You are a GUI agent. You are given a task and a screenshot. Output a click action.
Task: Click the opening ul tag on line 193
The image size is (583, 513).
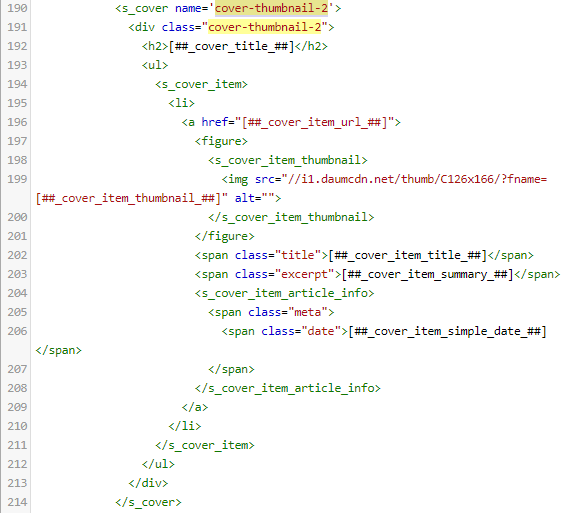pos(155,65)
